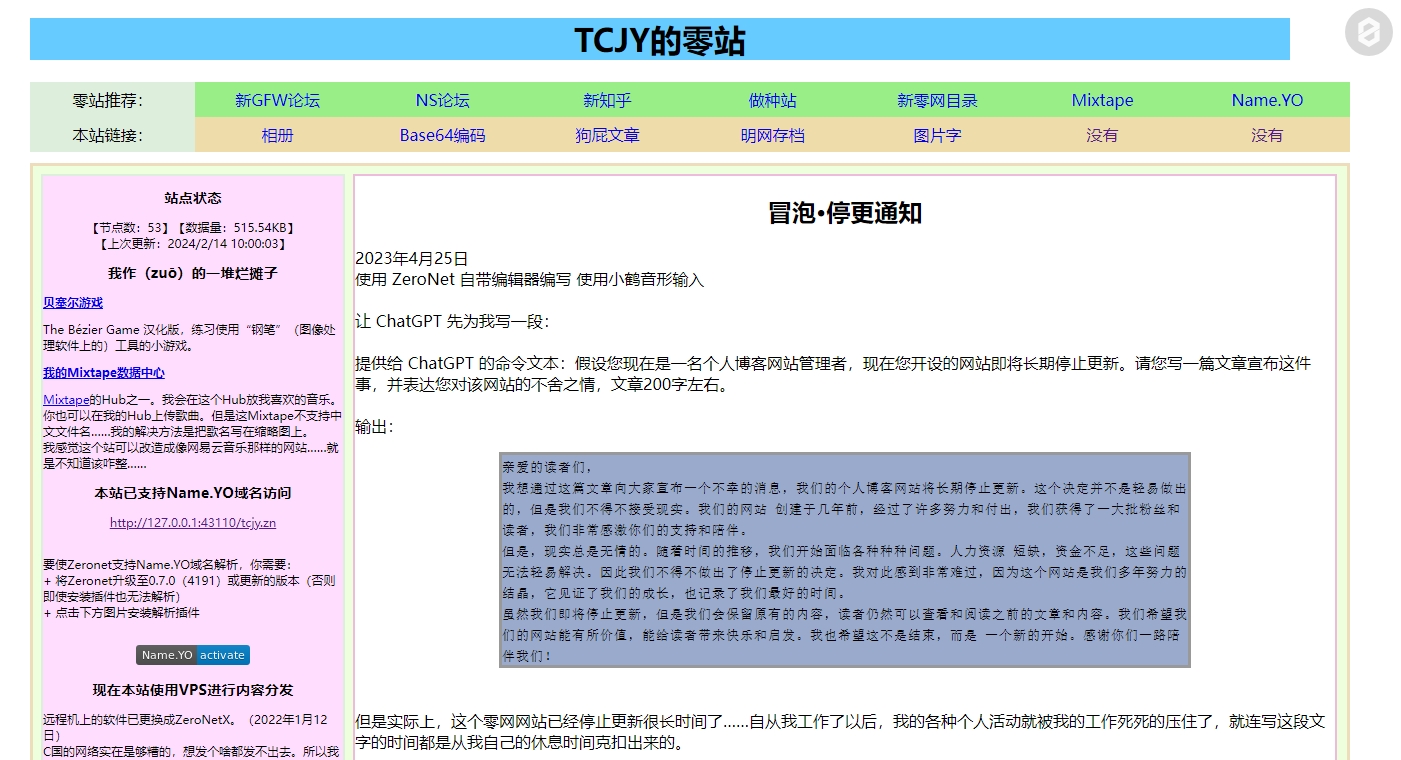Click the 输出: label in article
Screen dimensions: 1401x760
[x=375, y=427]
